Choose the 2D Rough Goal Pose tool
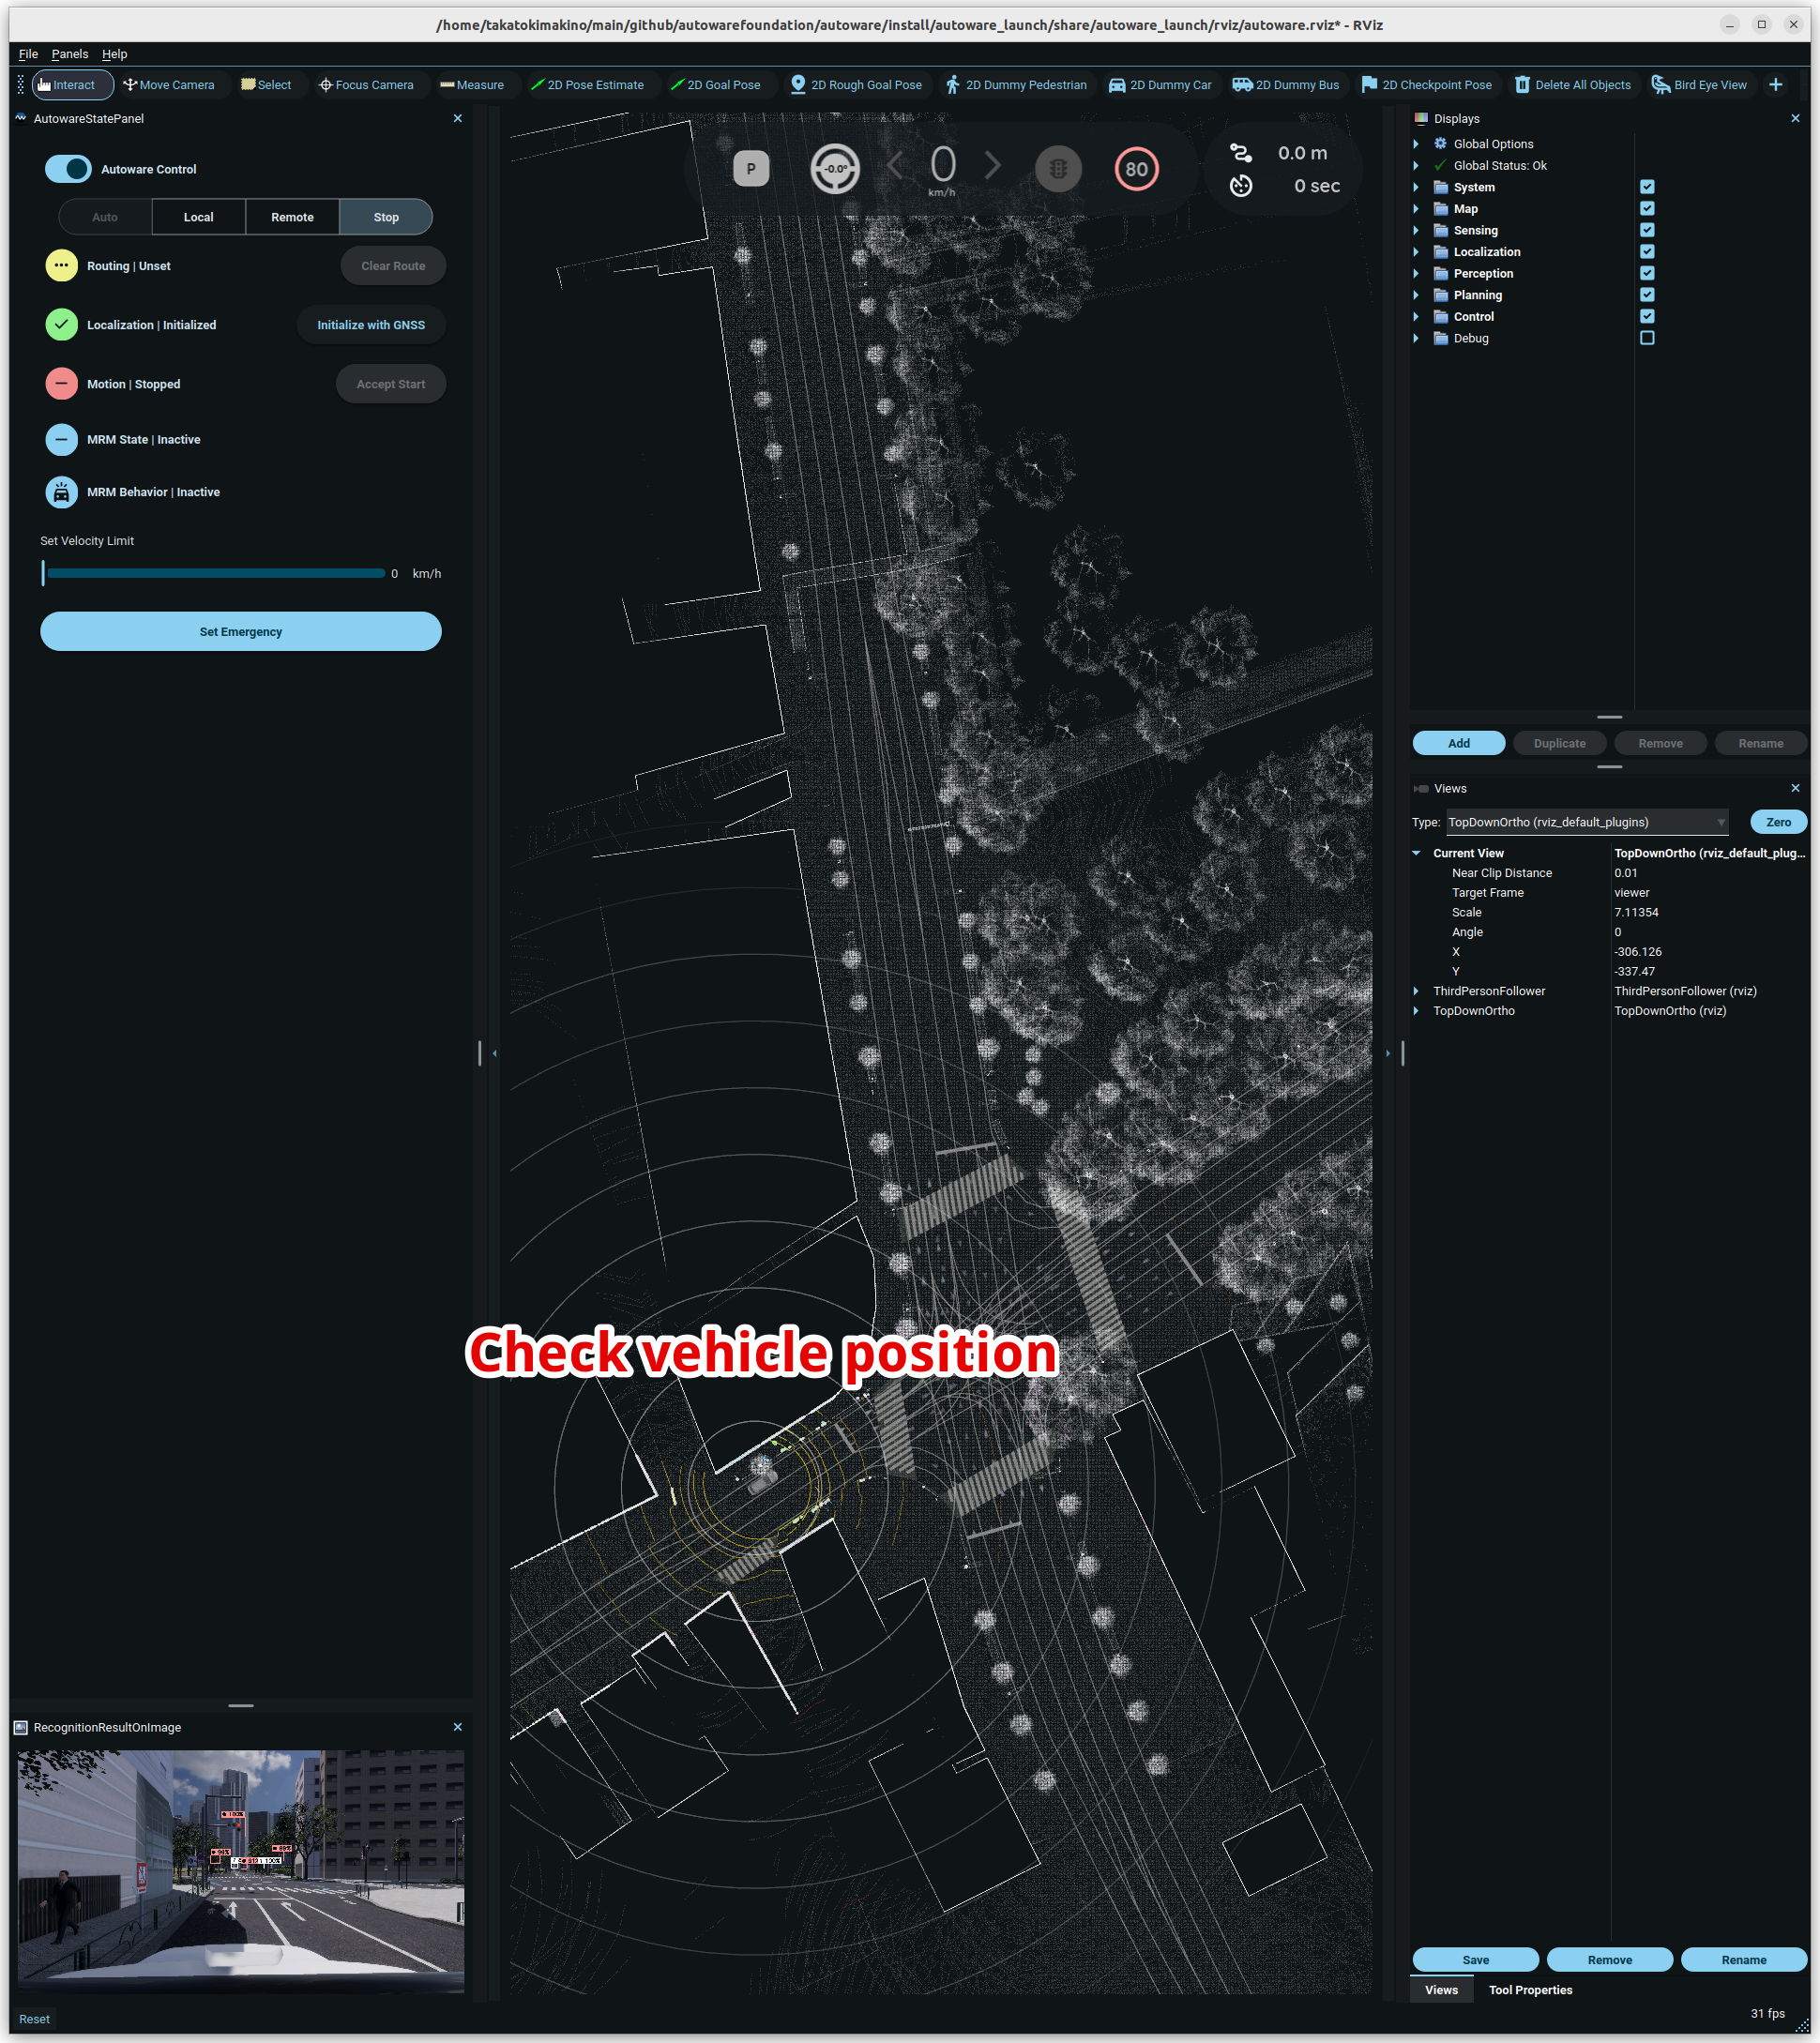The height and width of the screenshot is (2043, 1820). tap(856, 85)
